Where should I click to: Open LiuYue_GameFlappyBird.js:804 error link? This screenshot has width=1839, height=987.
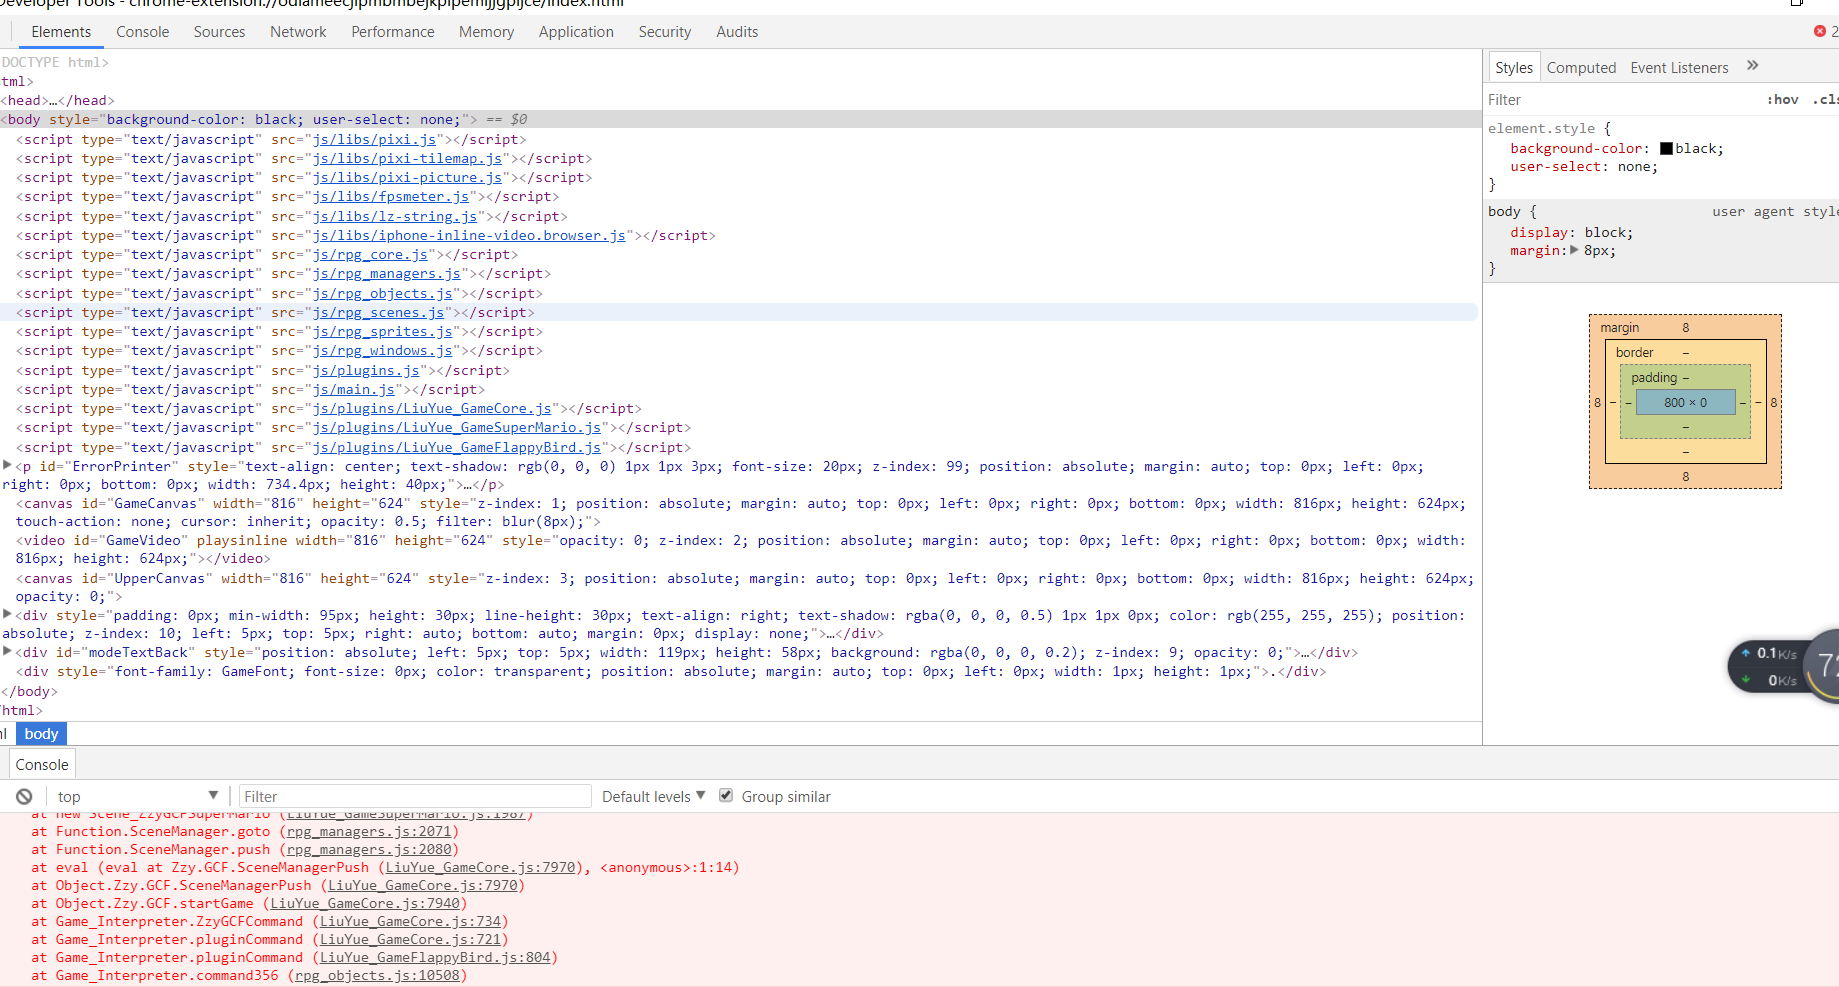pyautogui.click(x=435, y=957)
